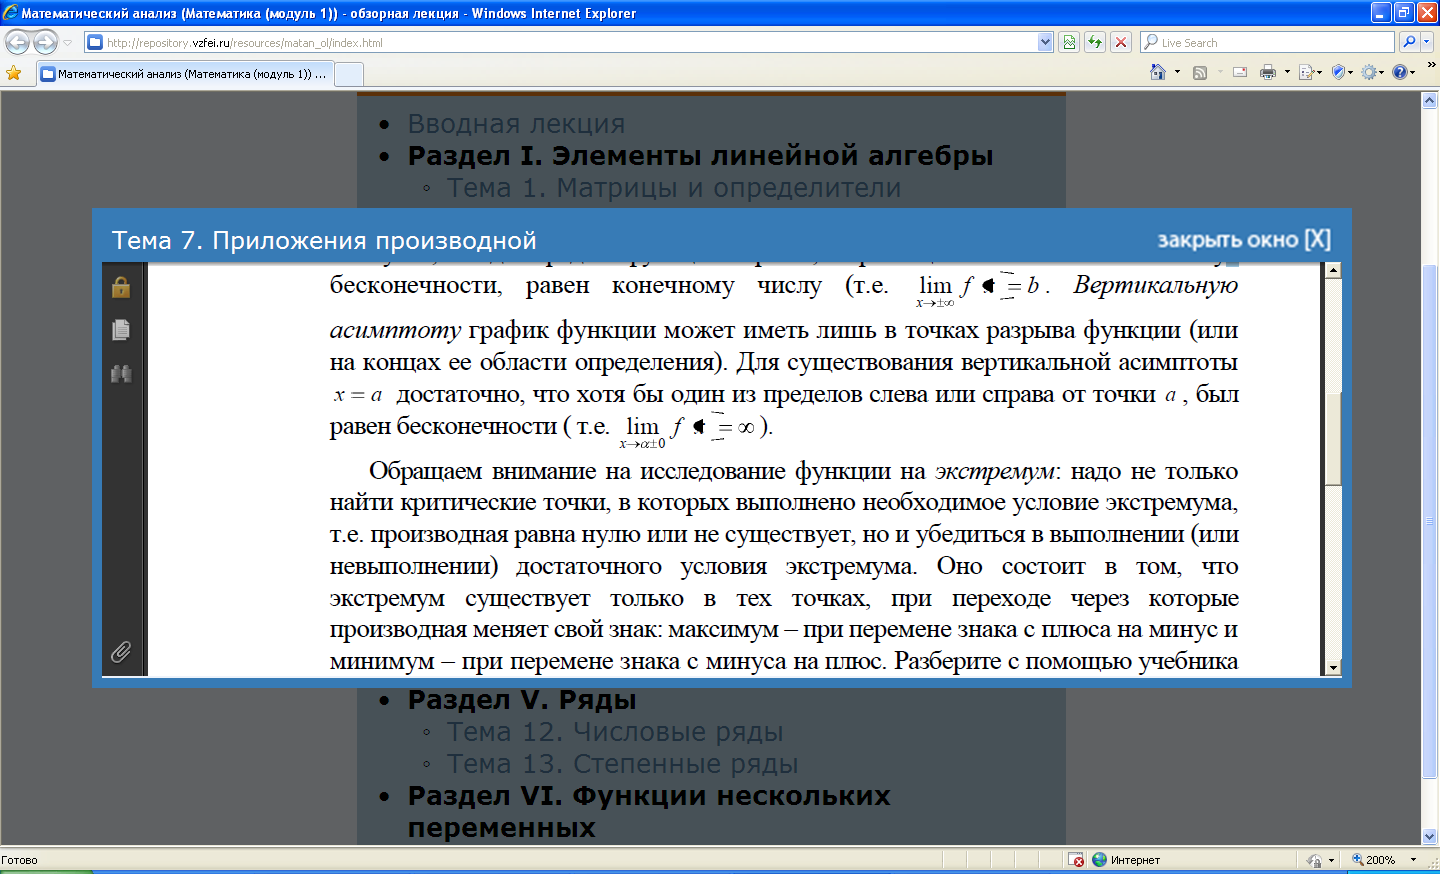Open the Favorites star button
This screenshot has height=874, width=1440.
14,73
